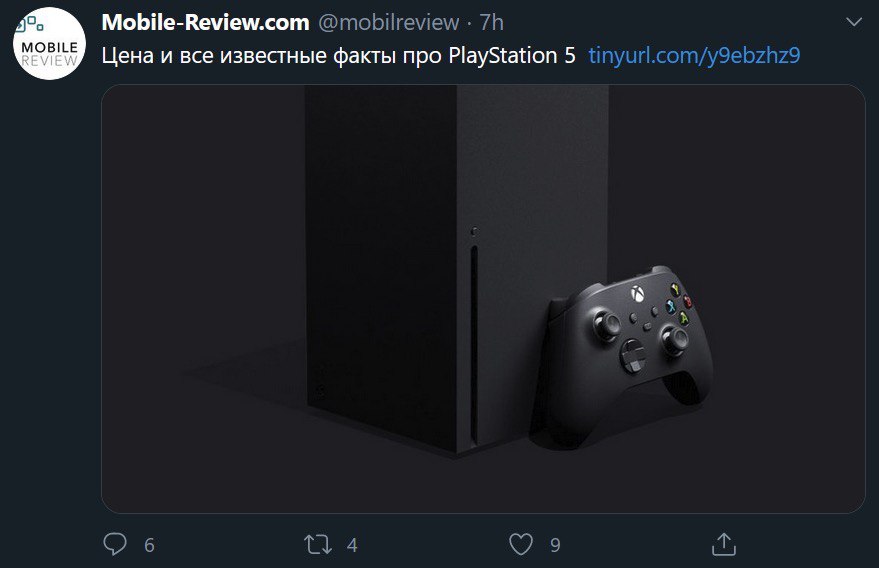The height and width of the screenshot is (568, 879).
Task: Open the share tweet icon
Action: (x=724, y=544)
